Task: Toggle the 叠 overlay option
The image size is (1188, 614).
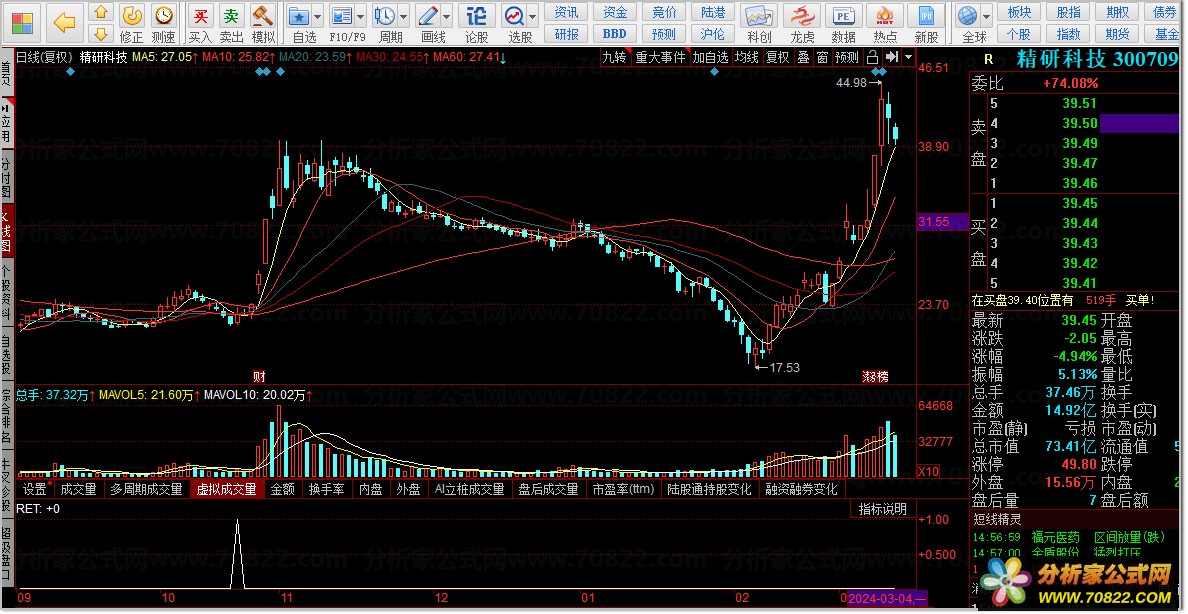Action: pos(803,57)
